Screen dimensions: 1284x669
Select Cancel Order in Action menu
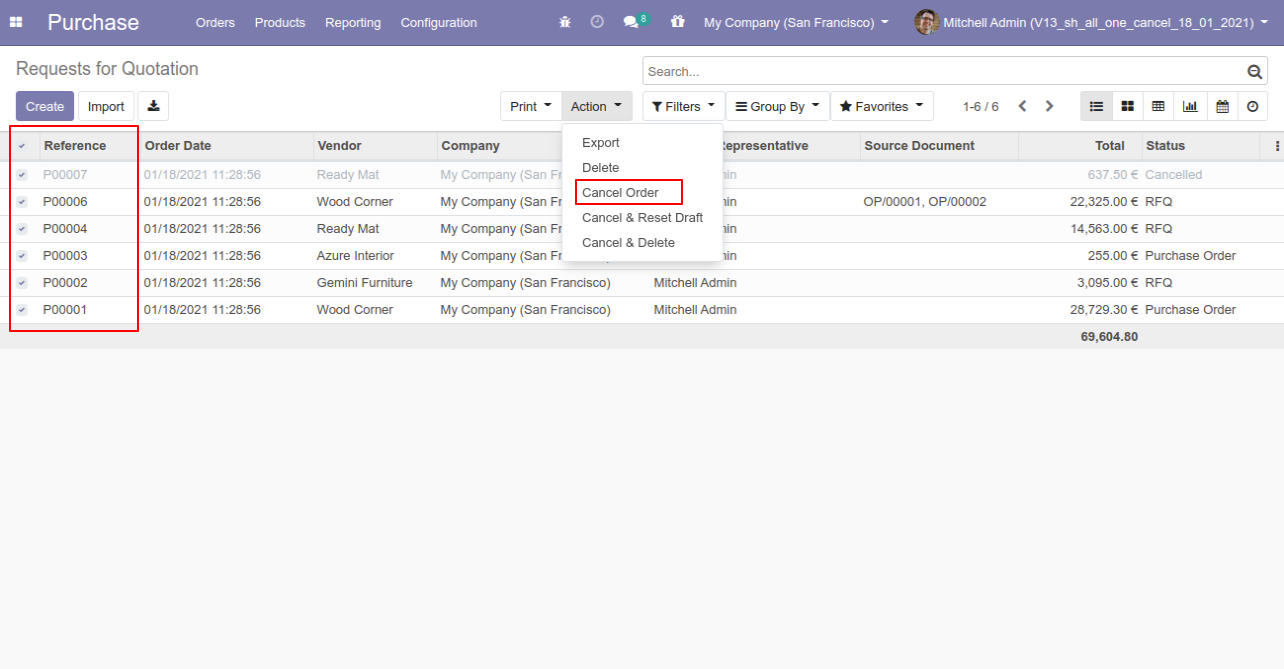click(x=642, y=193)
